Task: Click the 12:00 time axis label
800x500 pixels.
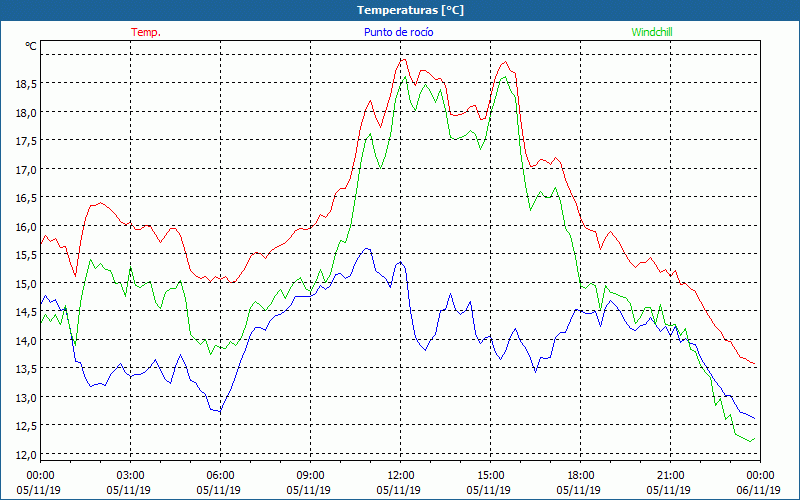Action: (x=401, y=475)
